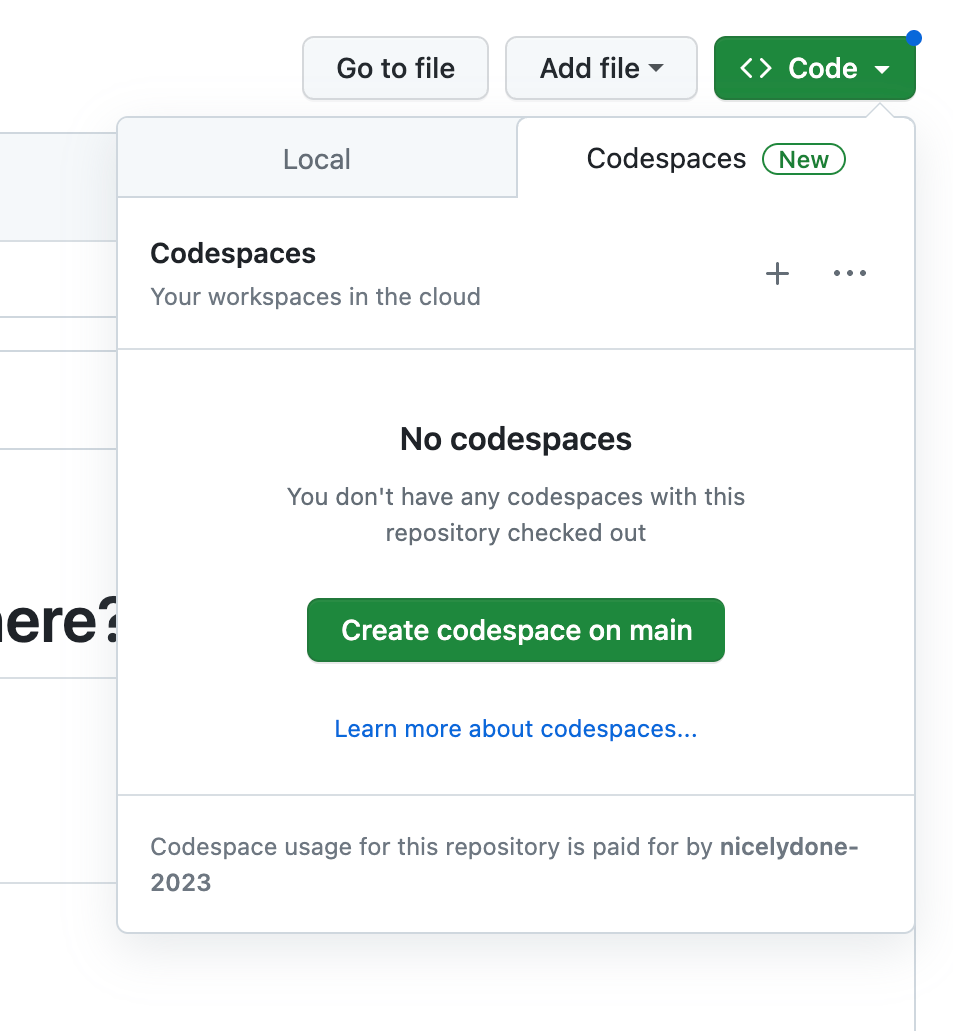This screenshot has height=1031, width=953.
Task: Open the Code dropdown menu
Action: coord(814,68)
